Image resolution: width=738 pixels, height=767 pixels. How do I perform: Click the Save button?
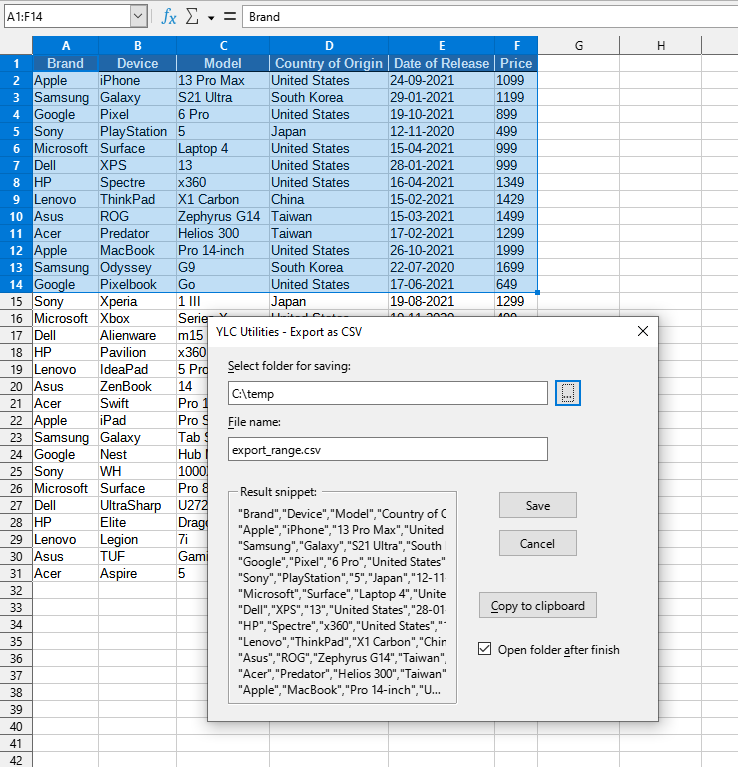tap(537, 505)
